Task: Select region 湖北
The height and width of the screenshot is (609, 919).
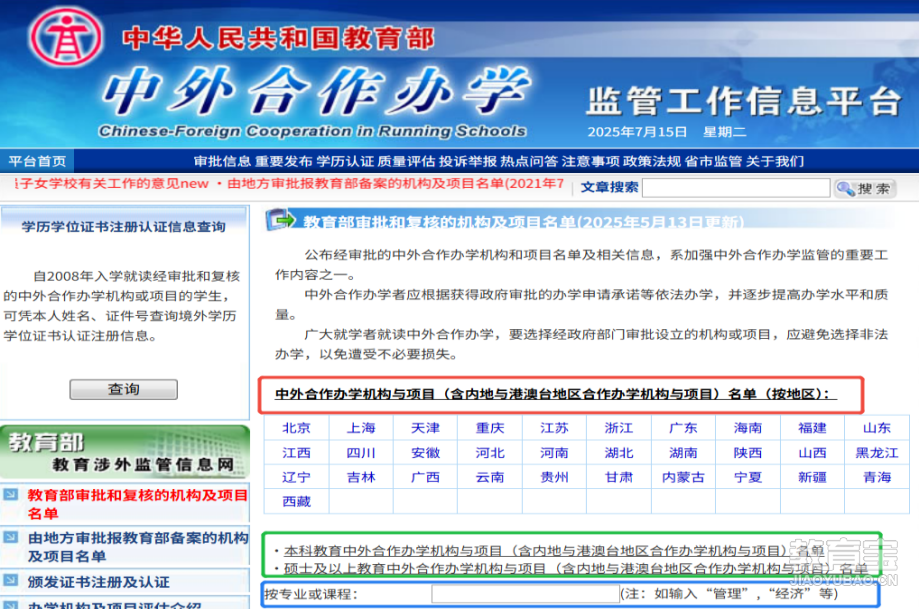Action: 619,453
